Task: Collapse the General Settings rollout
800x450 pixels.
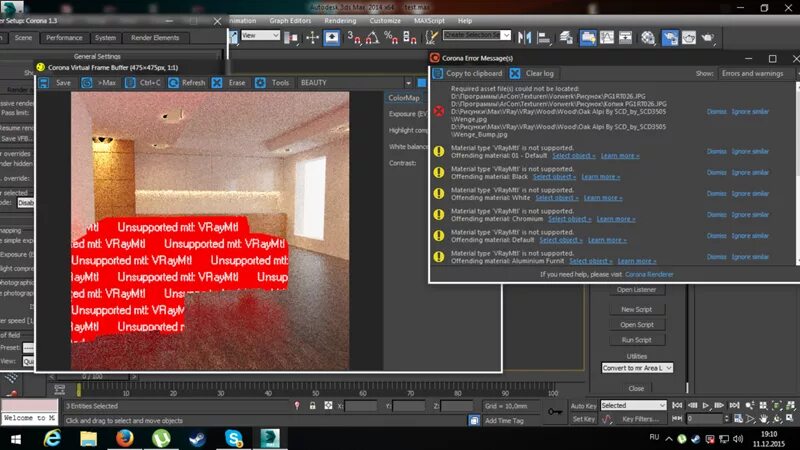Action: click(x=97, y=56)
